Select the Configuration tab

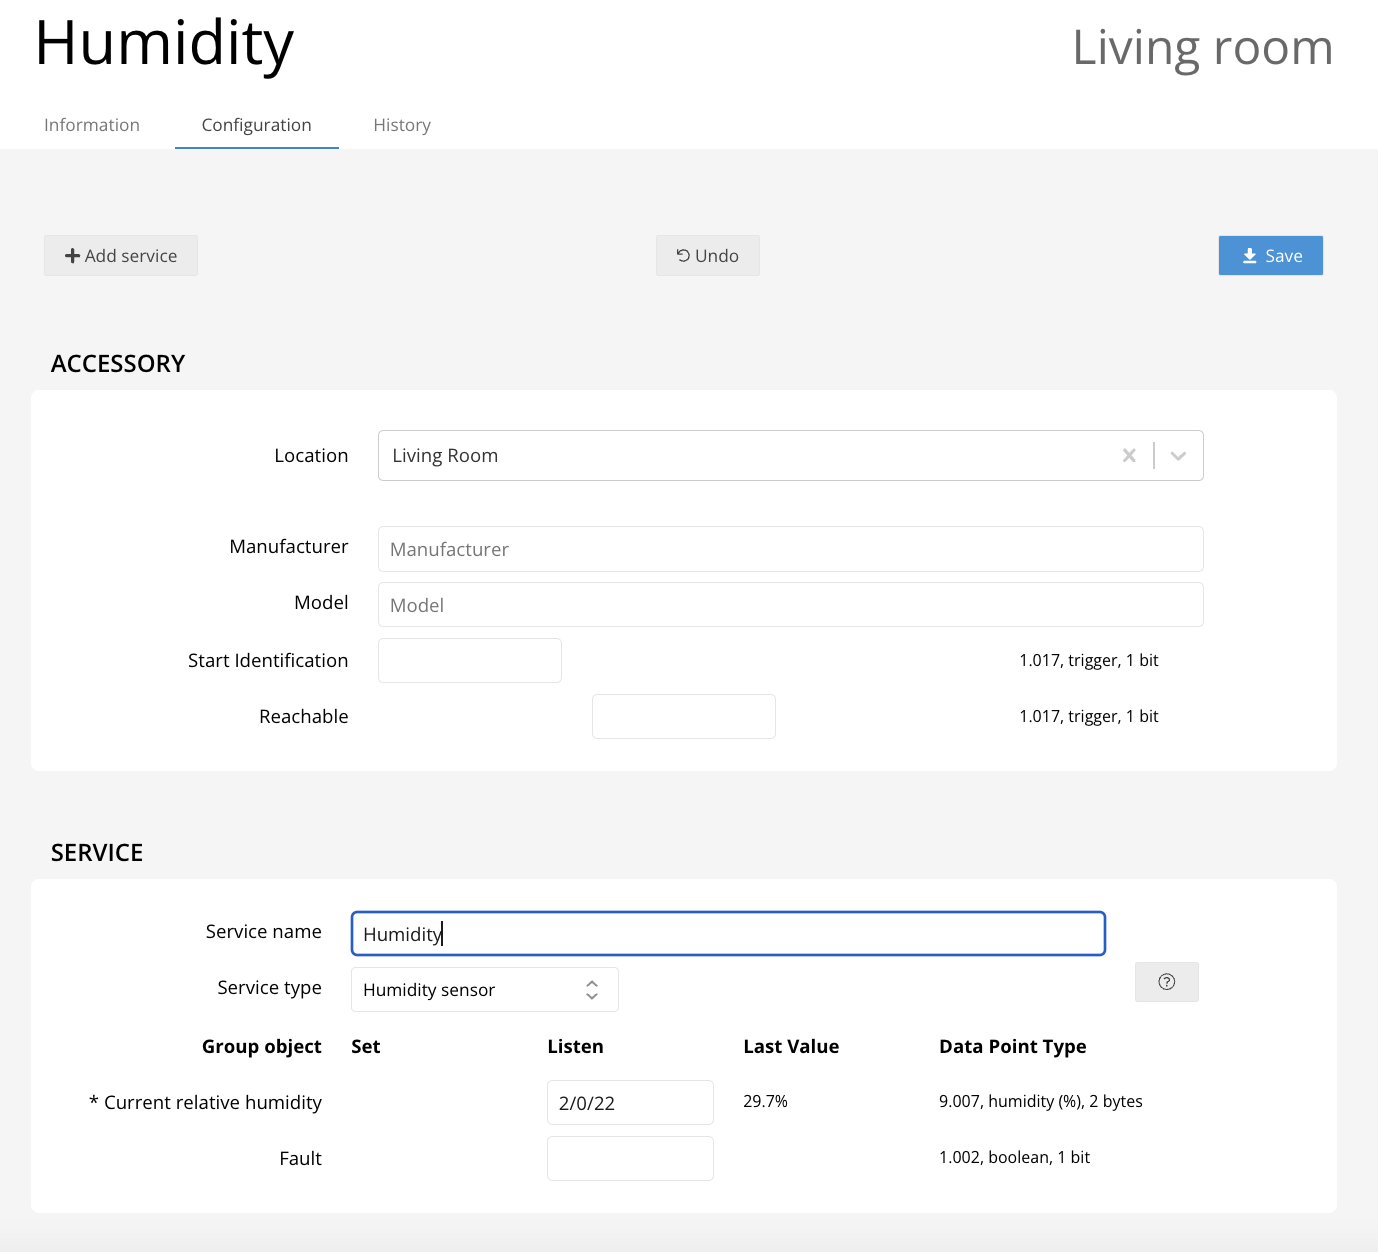coord(256,125)
